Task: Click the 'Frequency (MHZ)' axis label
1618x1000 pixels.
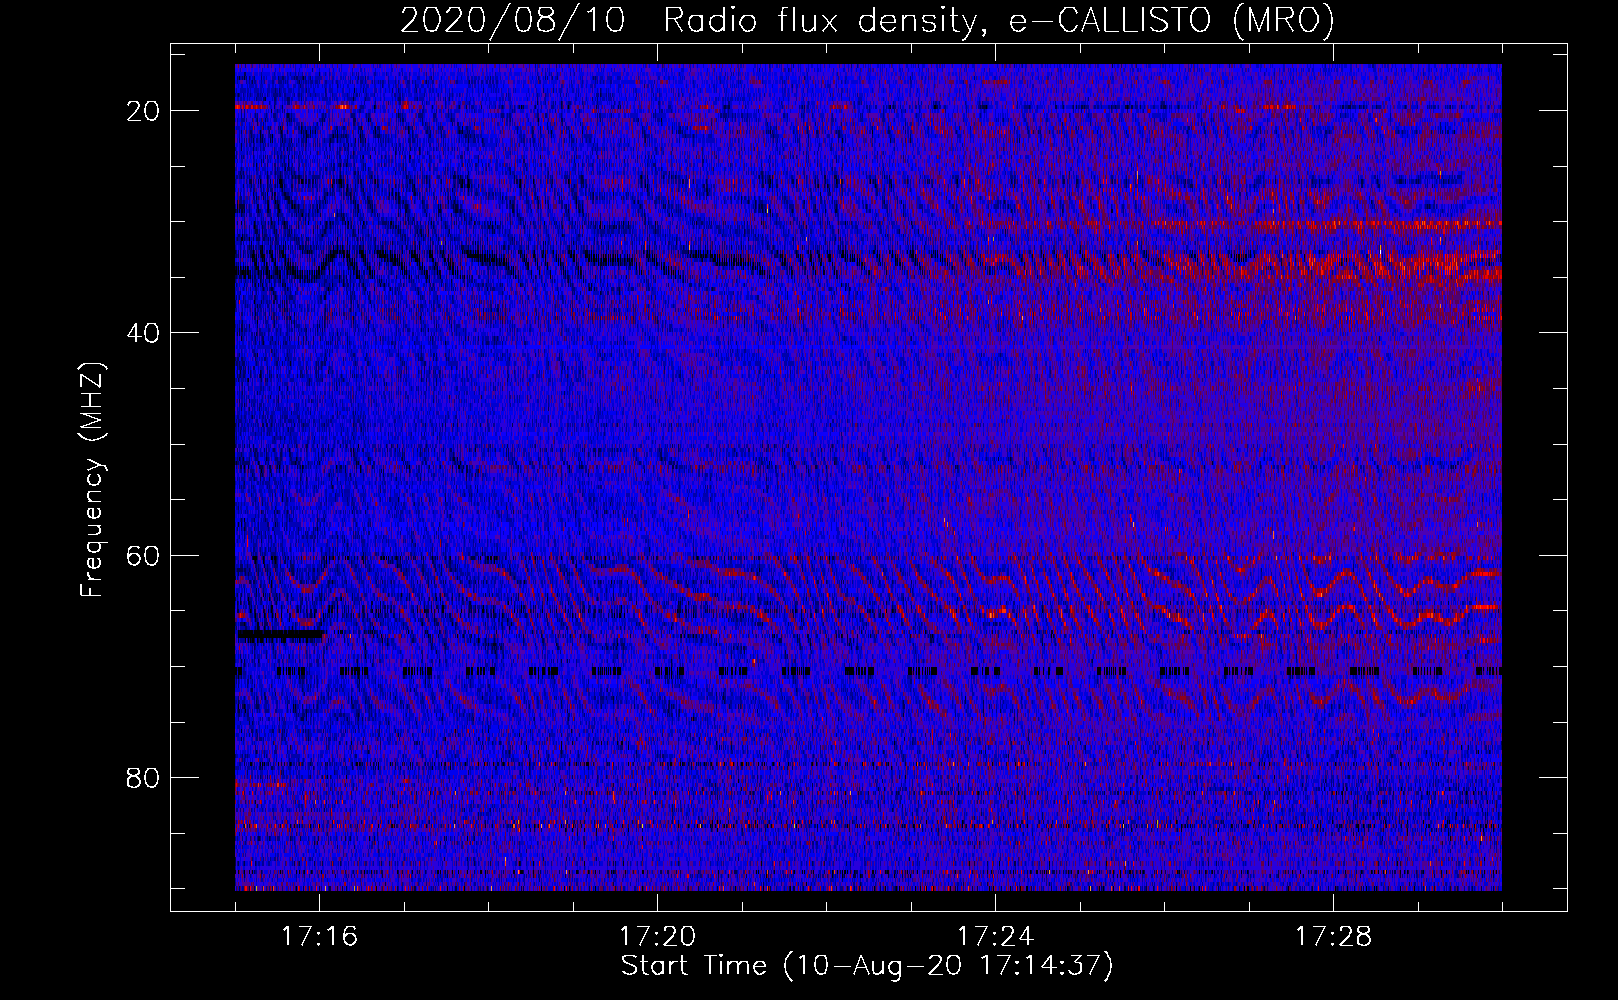Action: click(92, 480)
